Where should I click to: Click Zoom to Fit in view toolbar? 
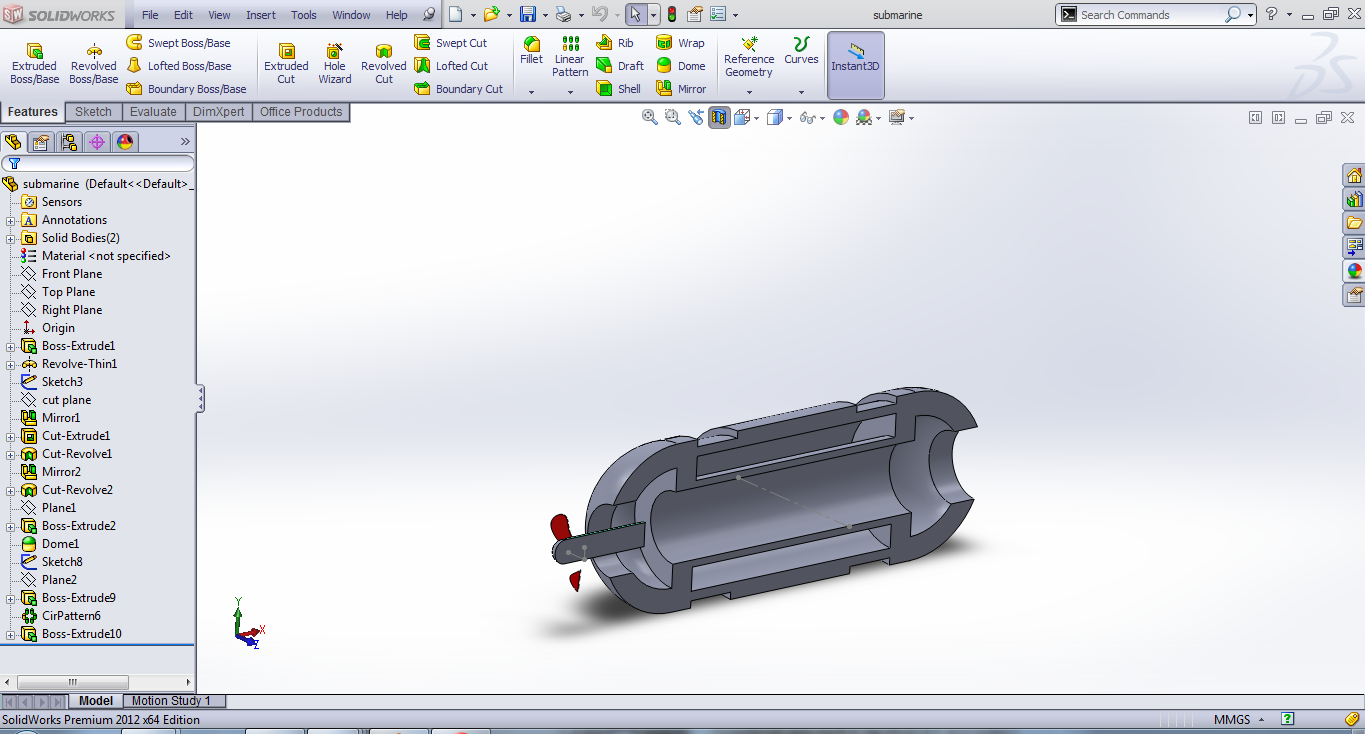click(650, 117)
